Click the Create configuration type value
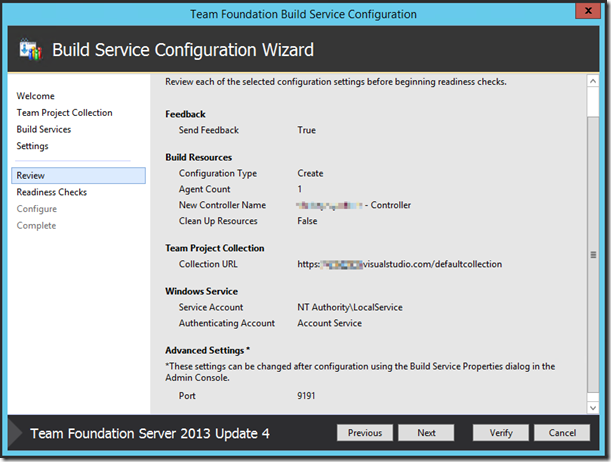This screenshot has width=611, height=462. (310, 173)
